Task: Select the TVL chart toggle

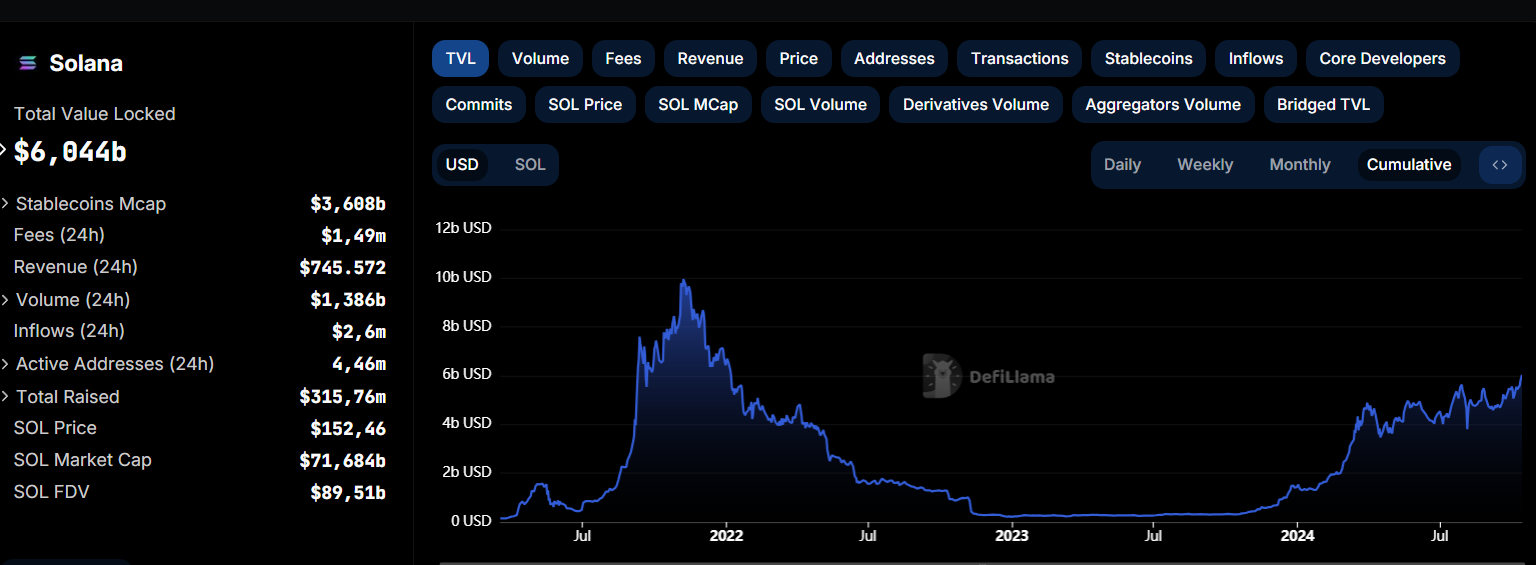Action: (x=461, y=59)
